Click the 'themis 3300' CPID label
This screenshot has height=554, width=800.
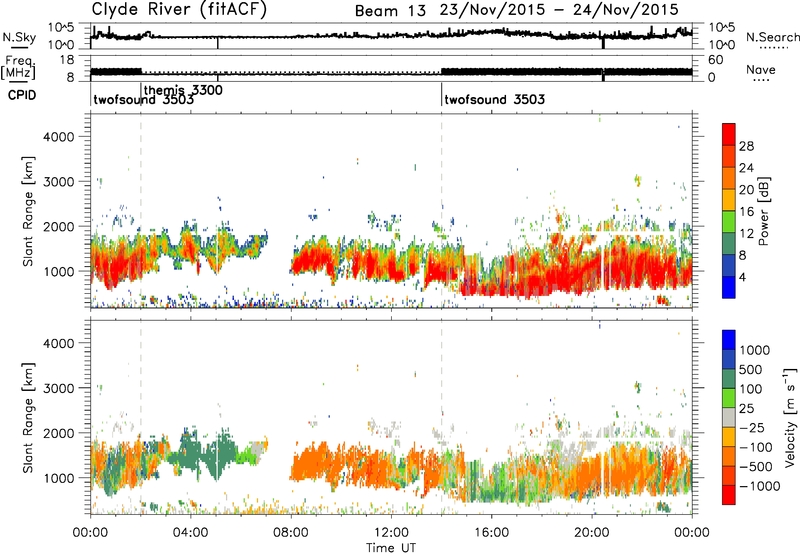pyautogui.click(x=183, y=90)
